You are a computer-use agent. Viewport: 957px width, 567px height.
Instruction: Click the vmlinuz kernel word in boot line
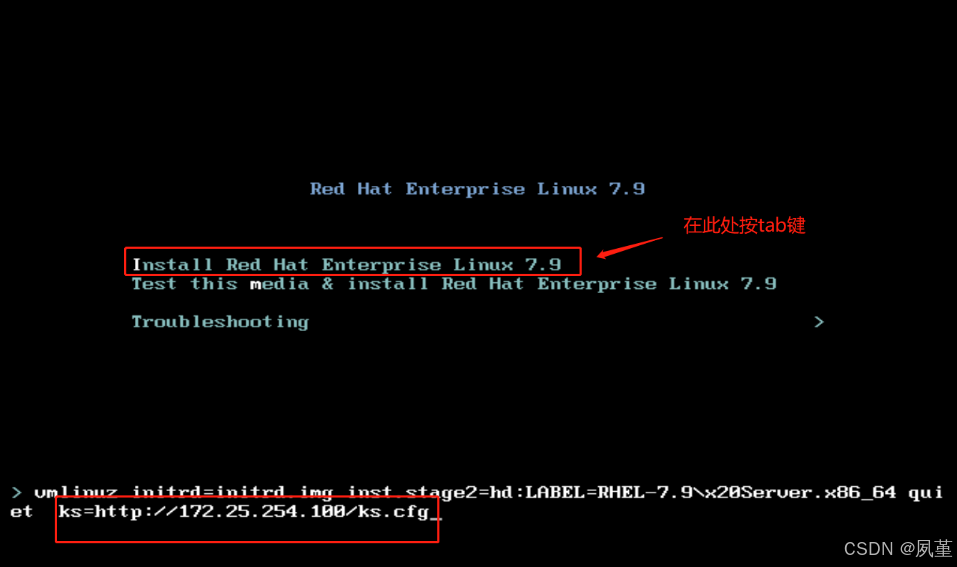click(76, 492)
